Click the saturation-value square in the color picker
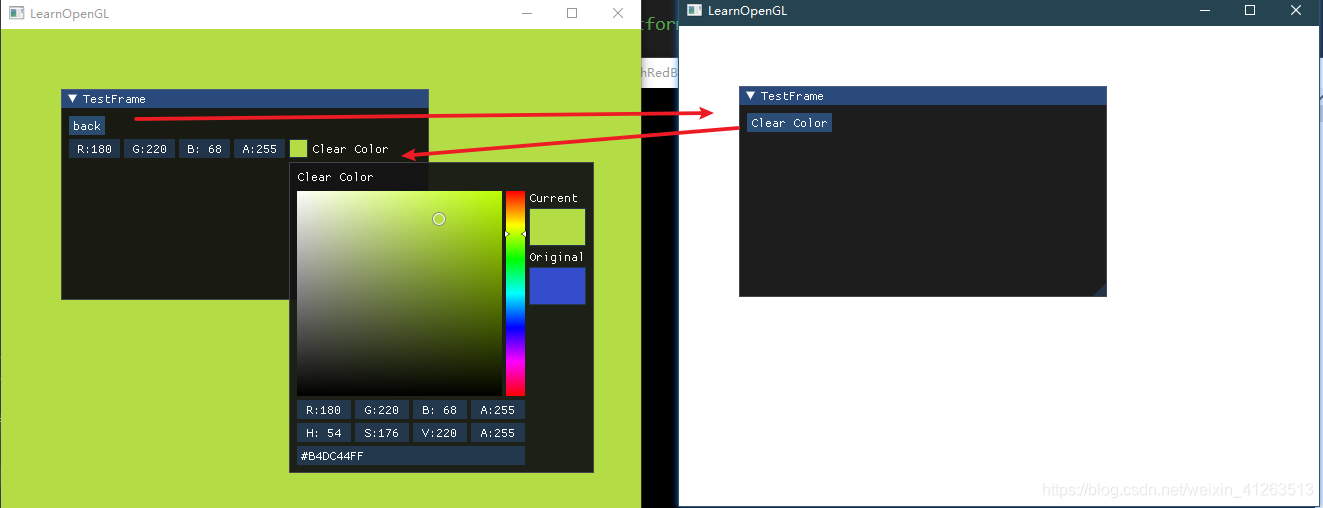The width and height of the screenshot is (1323, 508). click(399, 293)
